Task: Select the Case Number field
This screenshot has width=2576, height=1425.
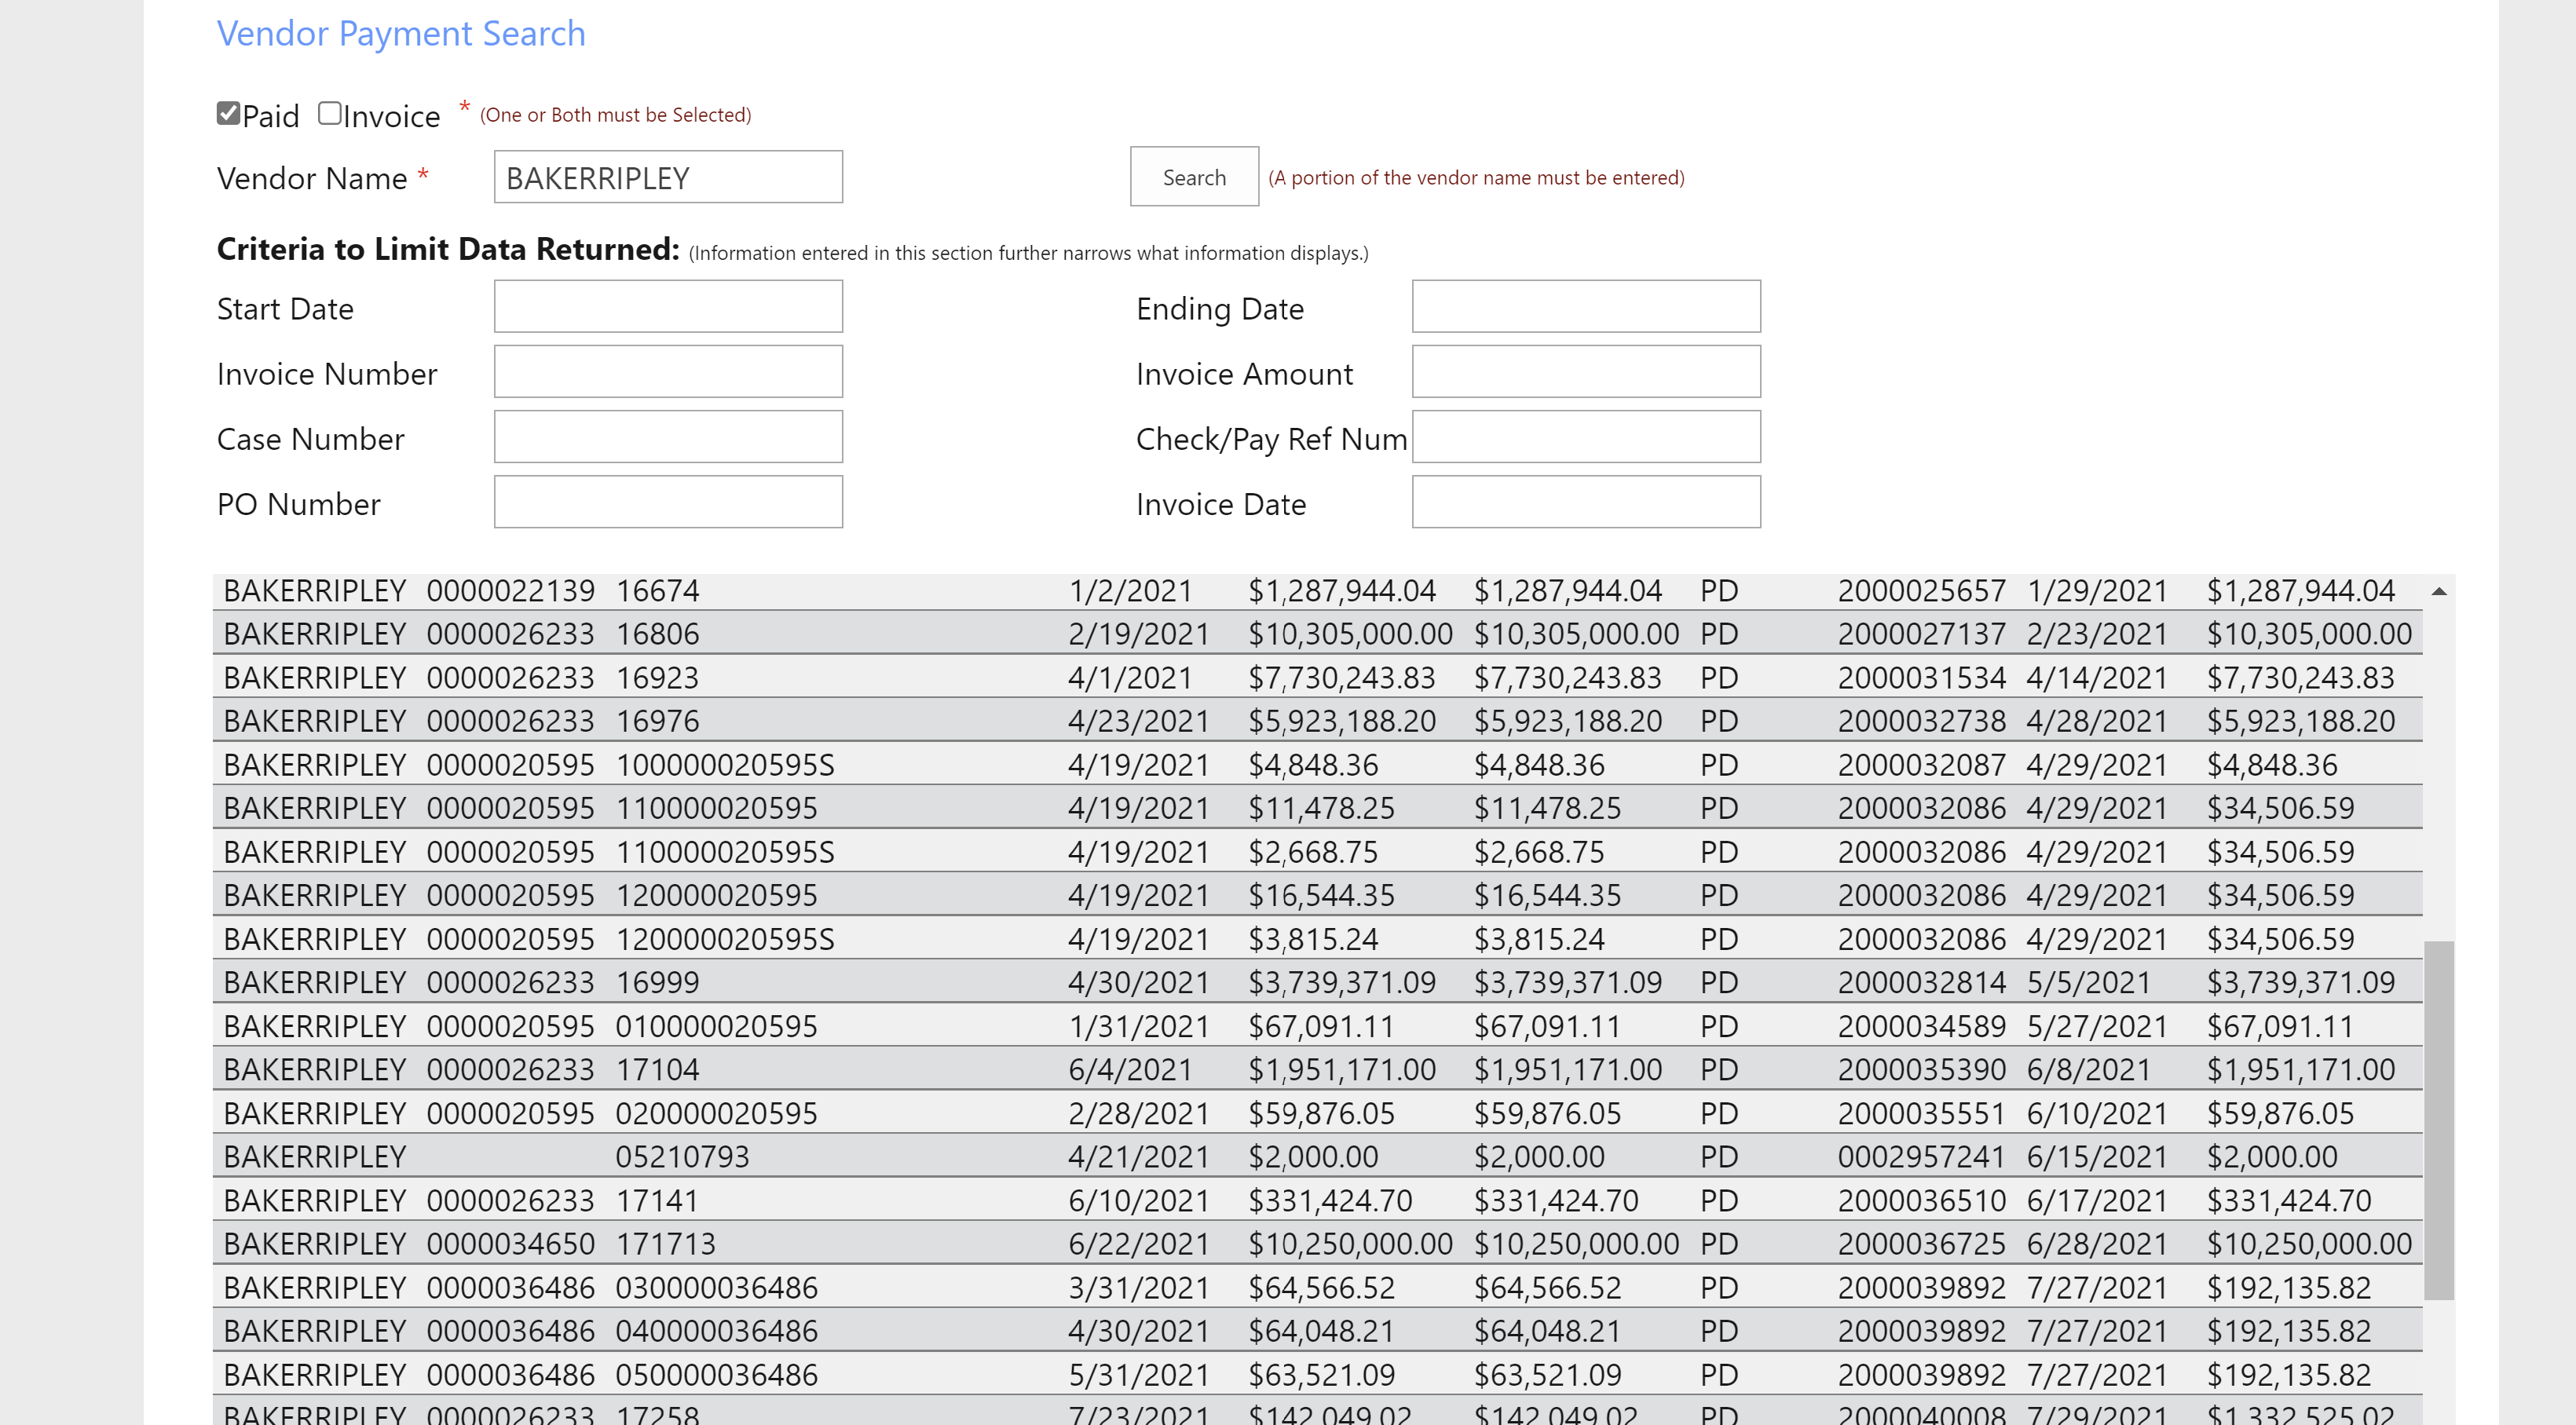Action: pos(668,437)
